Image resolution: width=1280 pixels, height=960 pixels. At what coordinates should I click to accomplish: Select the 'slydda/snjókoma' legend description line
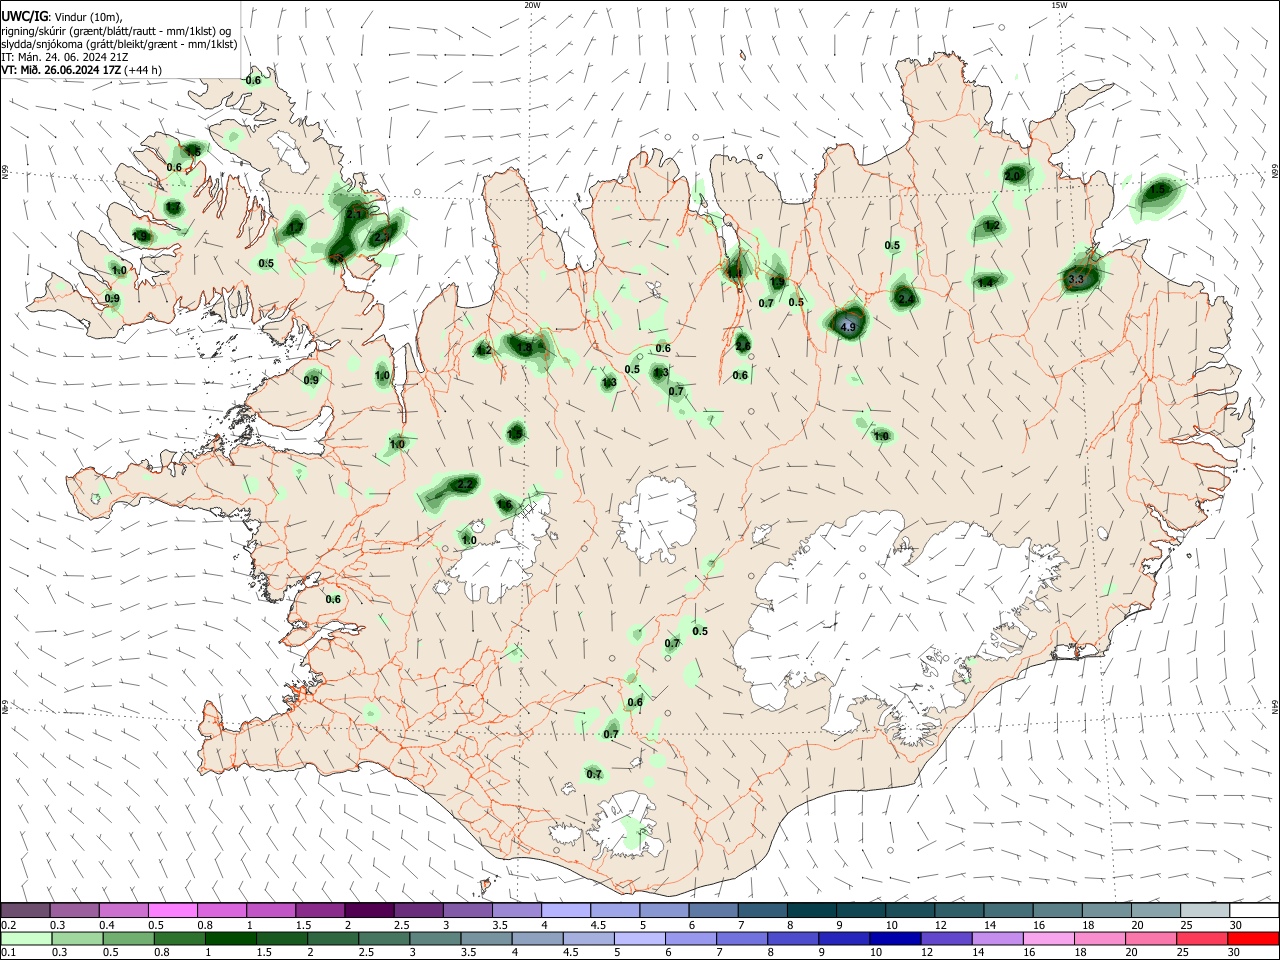(x=119, y=44)
